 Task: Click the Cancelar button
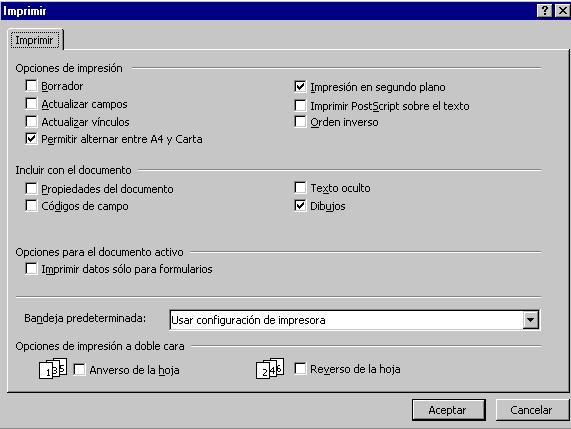[x=532, y=410]
